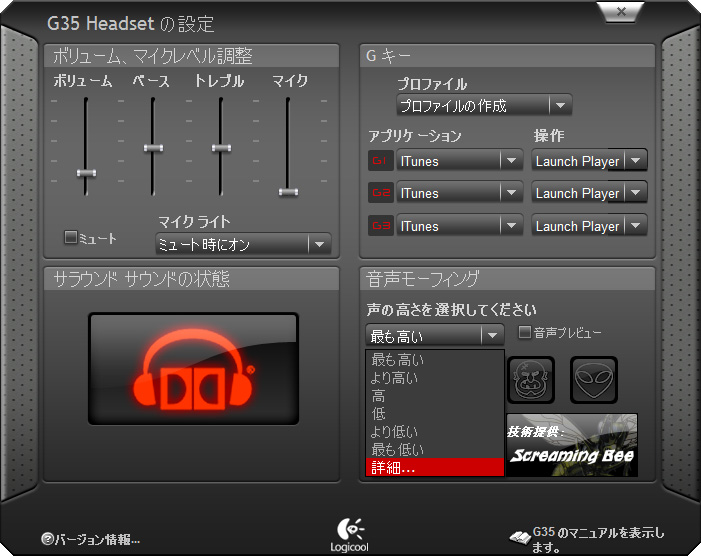The image size is (701, 556).
Task: Click the ベース slider handle
Action: click(153, 148)
